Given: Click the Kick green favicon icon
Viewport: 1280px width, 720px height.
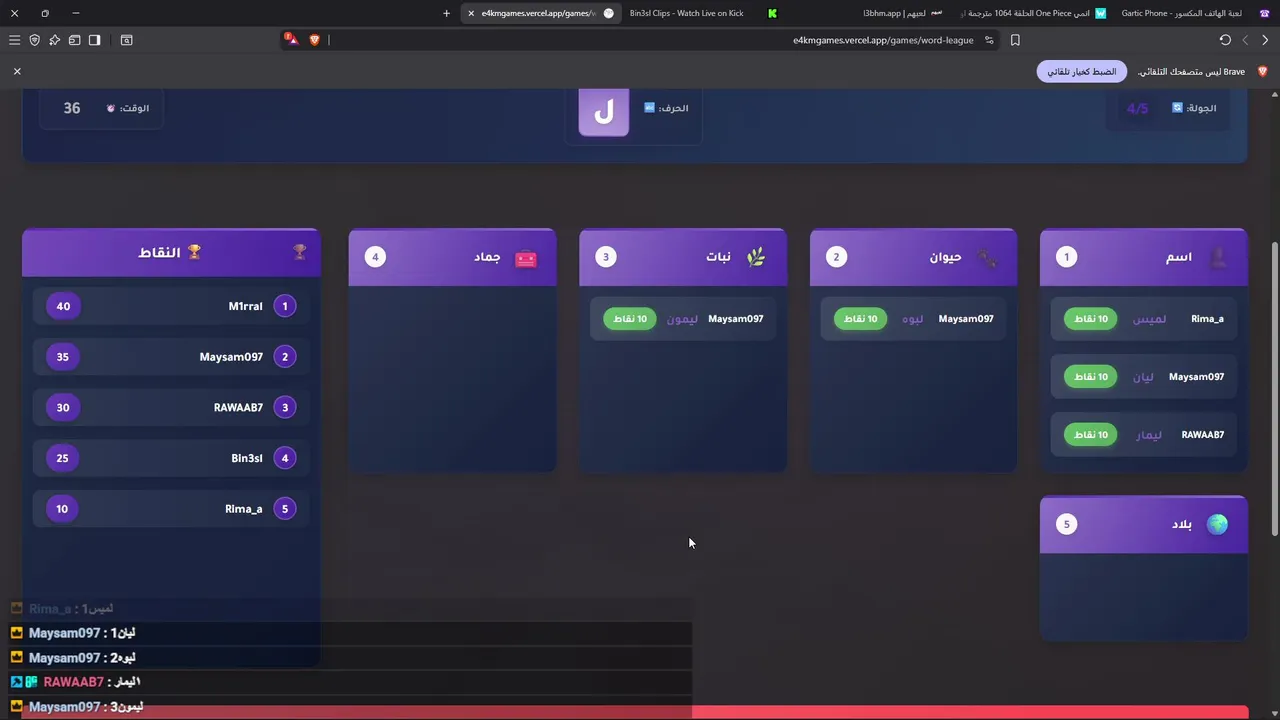Looking at the screenshot, I should click(772, 13).
